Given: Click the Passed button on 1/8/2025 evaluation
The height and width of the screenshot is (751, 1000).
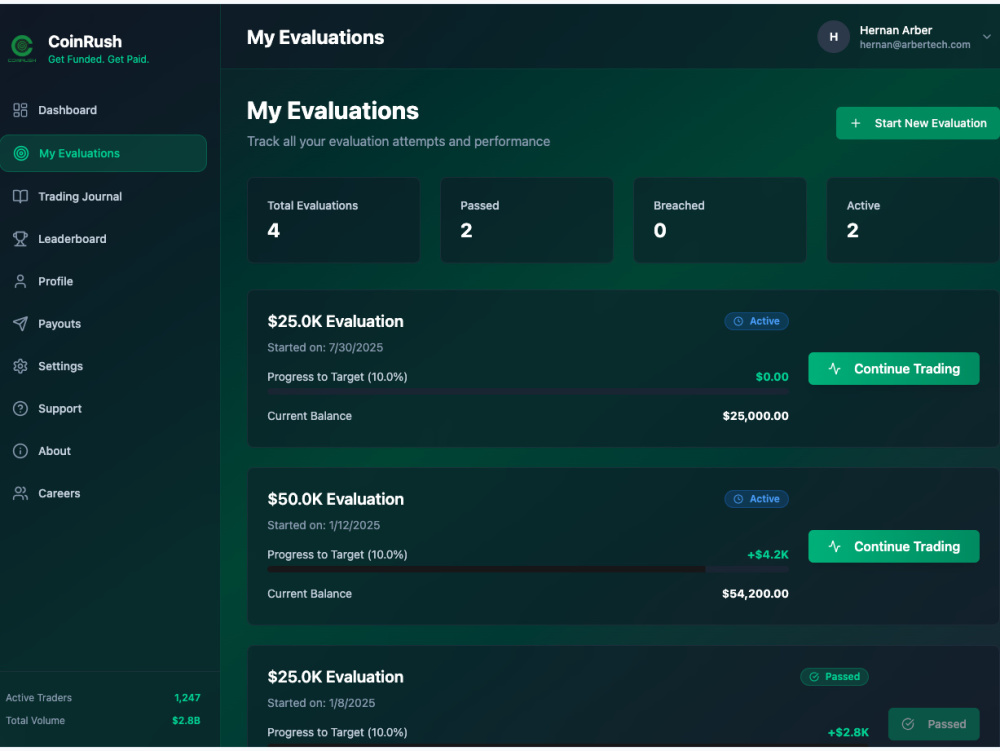Looking at the screenshot, I should 934,724.
